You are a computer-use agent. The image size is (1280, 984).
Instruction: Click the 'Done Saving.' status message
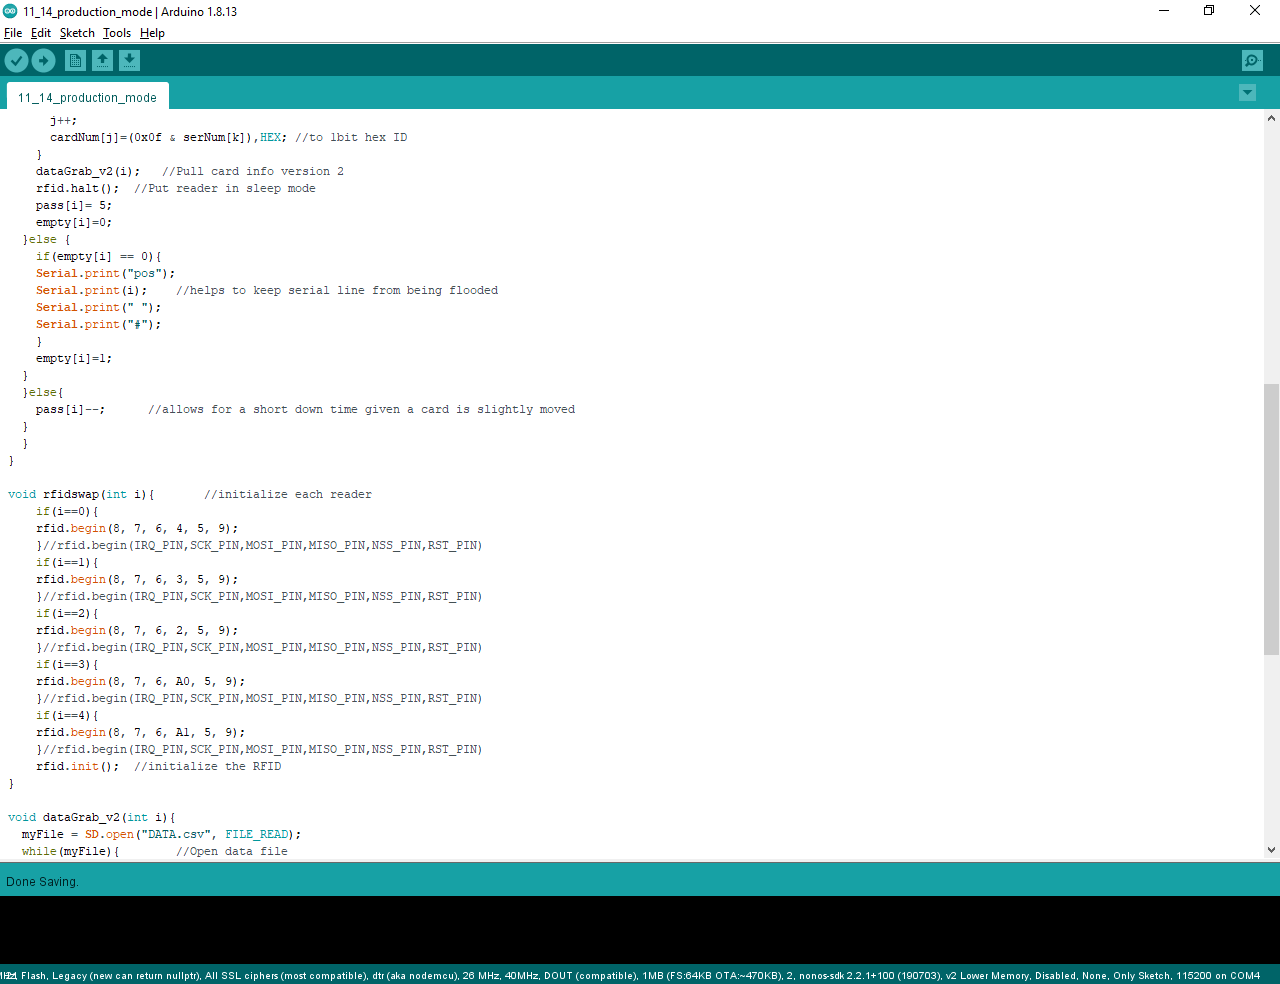pyautogui.click(x=42, y=881)
